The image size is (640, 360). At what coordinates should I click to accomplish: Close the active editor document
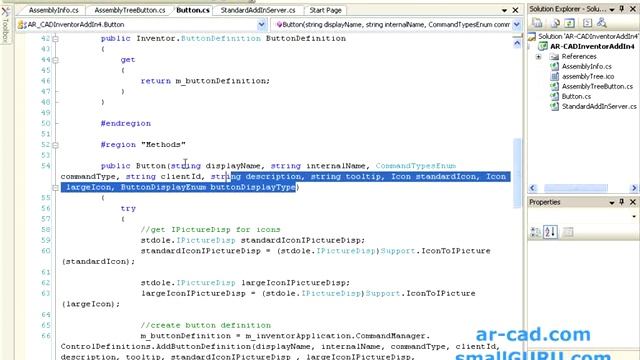[x=516, y=10]
